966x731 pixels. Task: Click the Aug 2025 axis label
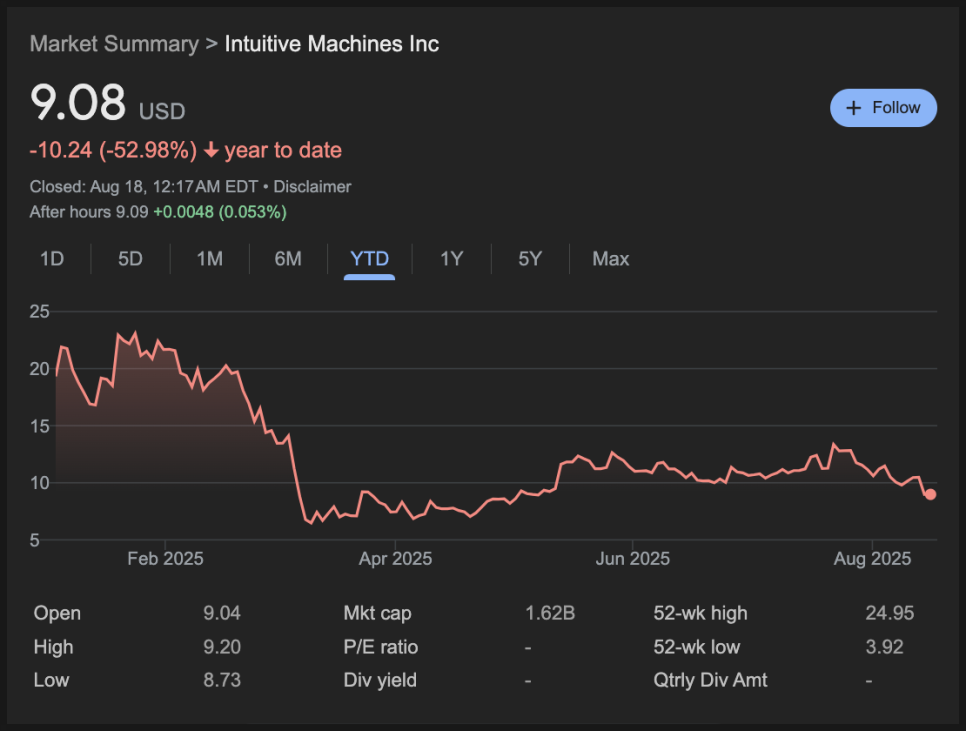(872, 559)
